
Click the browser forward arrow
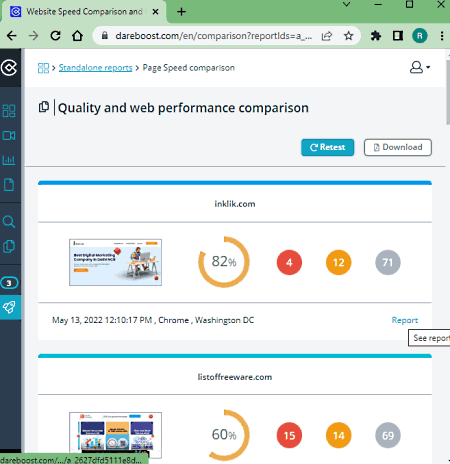pos(33,36)
